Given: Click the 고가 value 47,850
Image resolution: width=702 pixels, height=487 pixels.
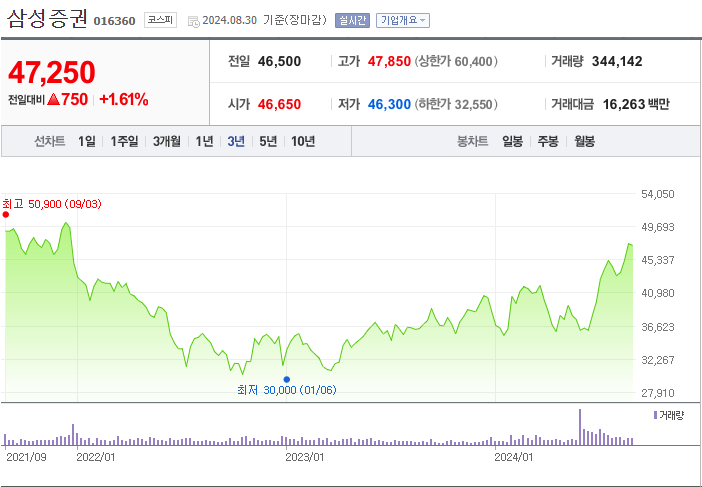Looking at the screenshot, I should (x=389, y=61).
